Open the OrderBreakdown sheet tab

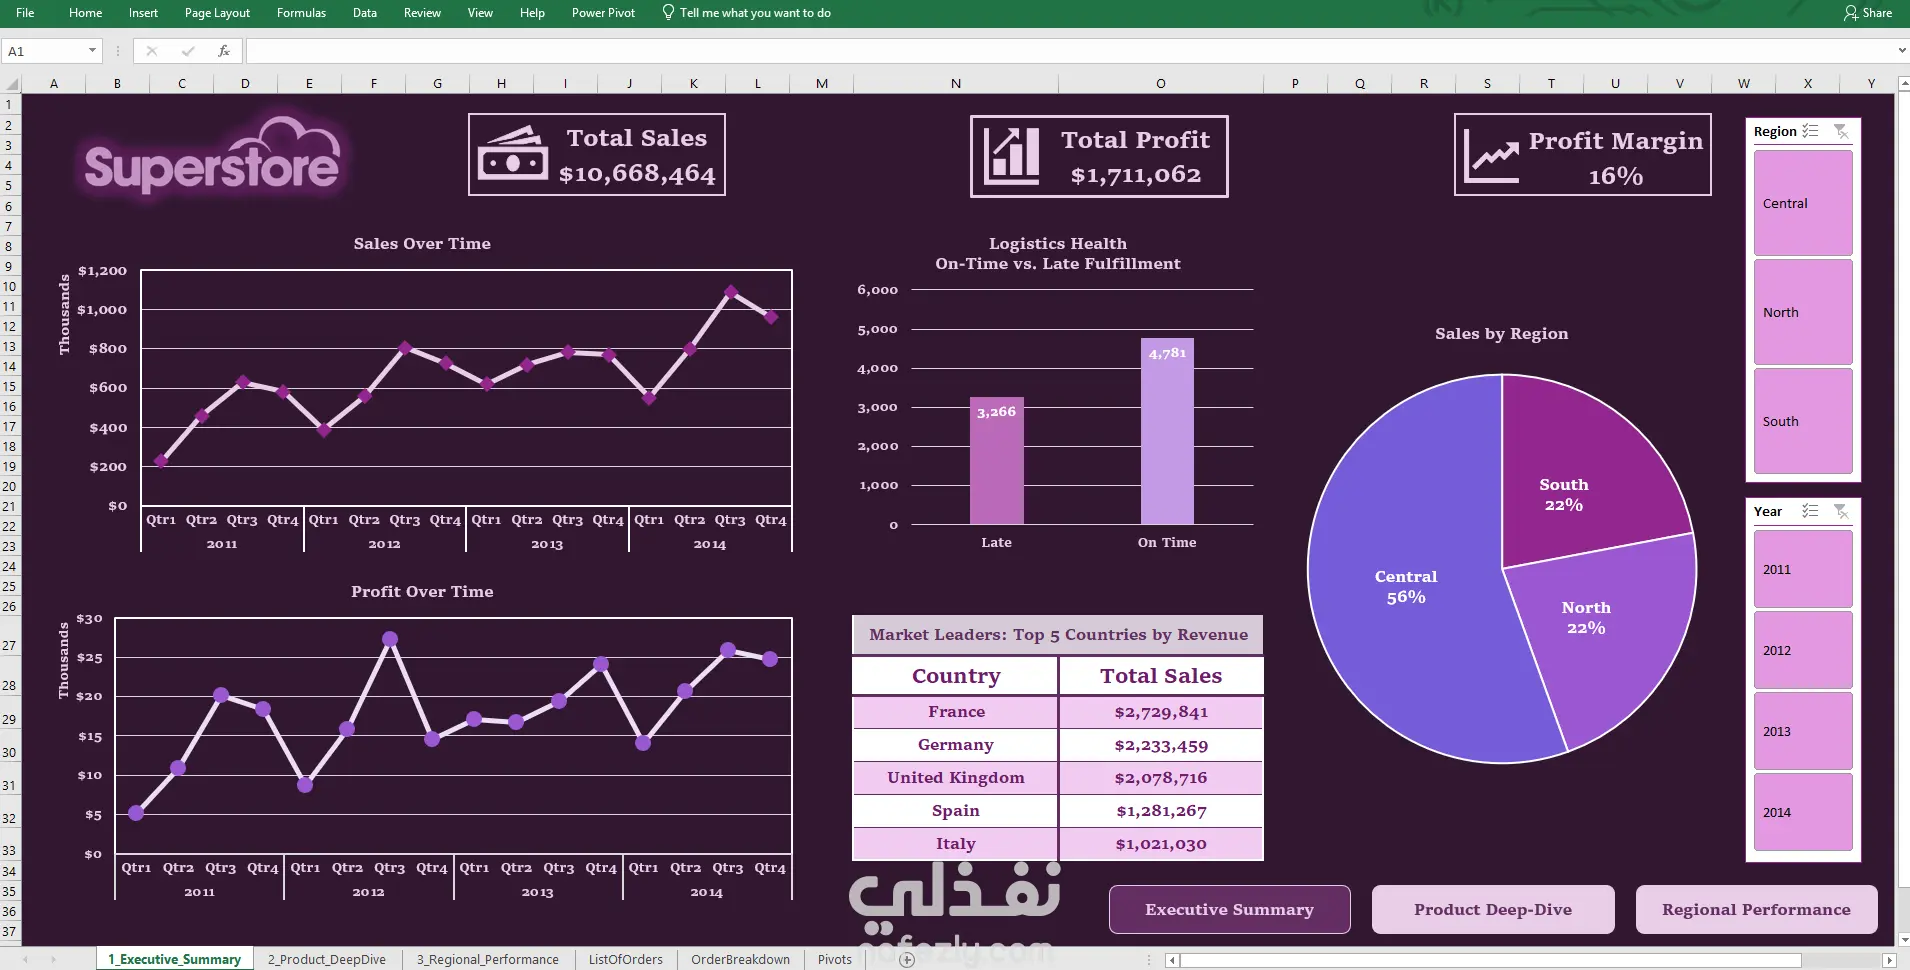click(x=740, y=959)
